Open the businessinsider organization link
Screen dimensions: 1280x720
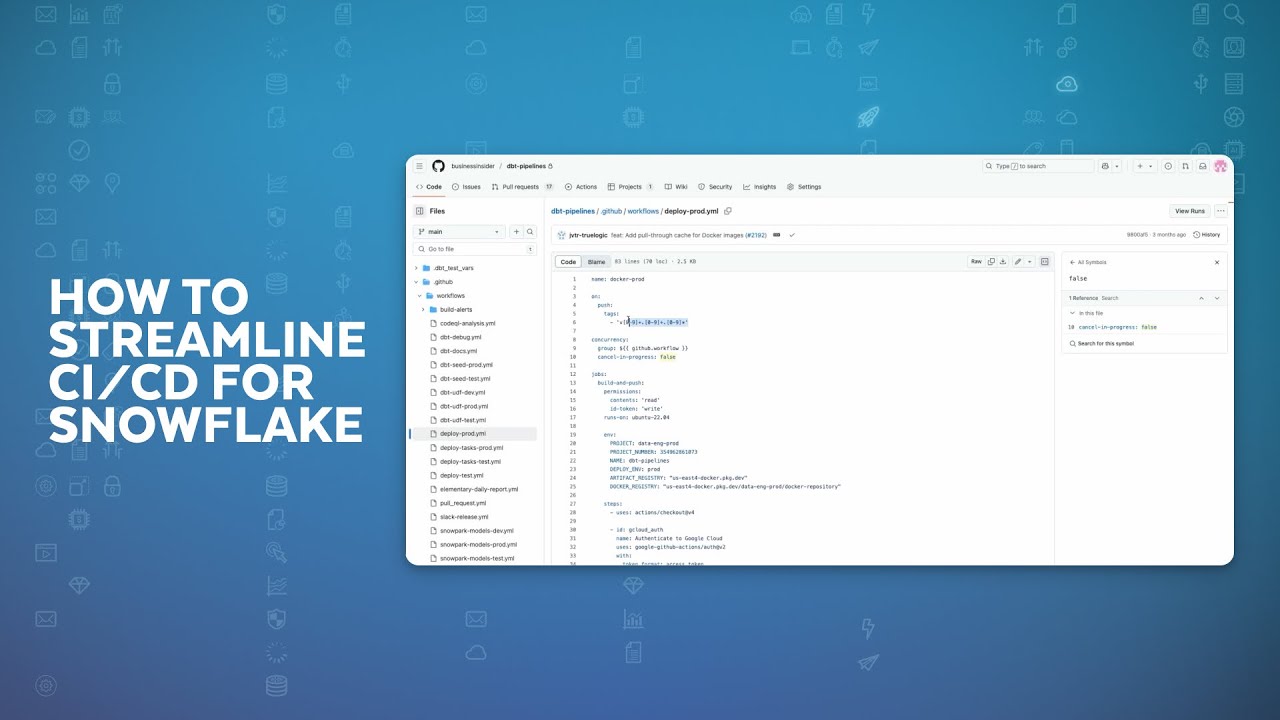tap(472, 166)
